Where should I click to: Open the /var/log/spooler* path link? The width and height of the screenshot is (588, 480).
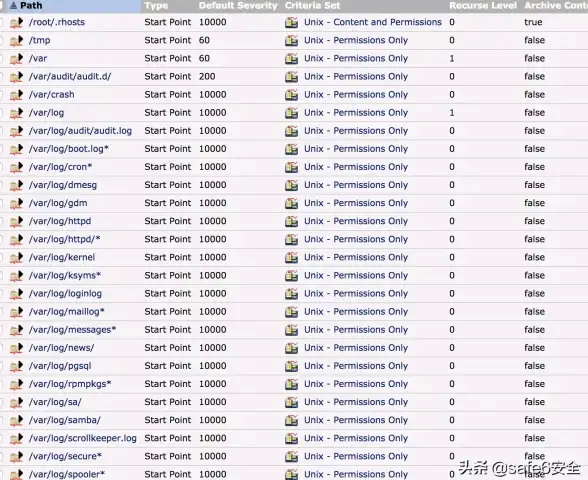67,474
